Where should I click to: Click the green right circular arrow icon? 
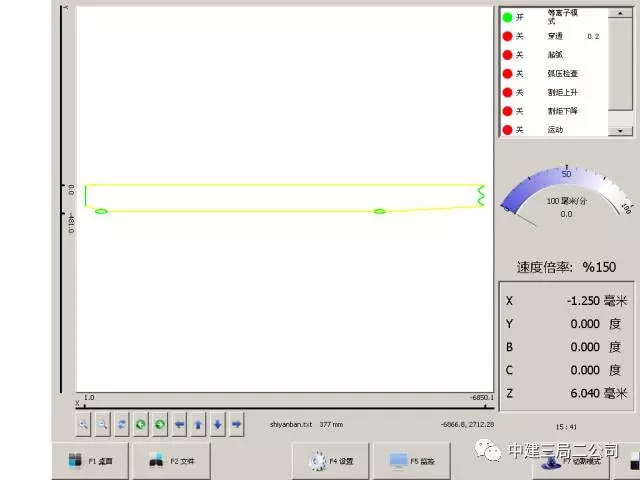coord(160,424)
